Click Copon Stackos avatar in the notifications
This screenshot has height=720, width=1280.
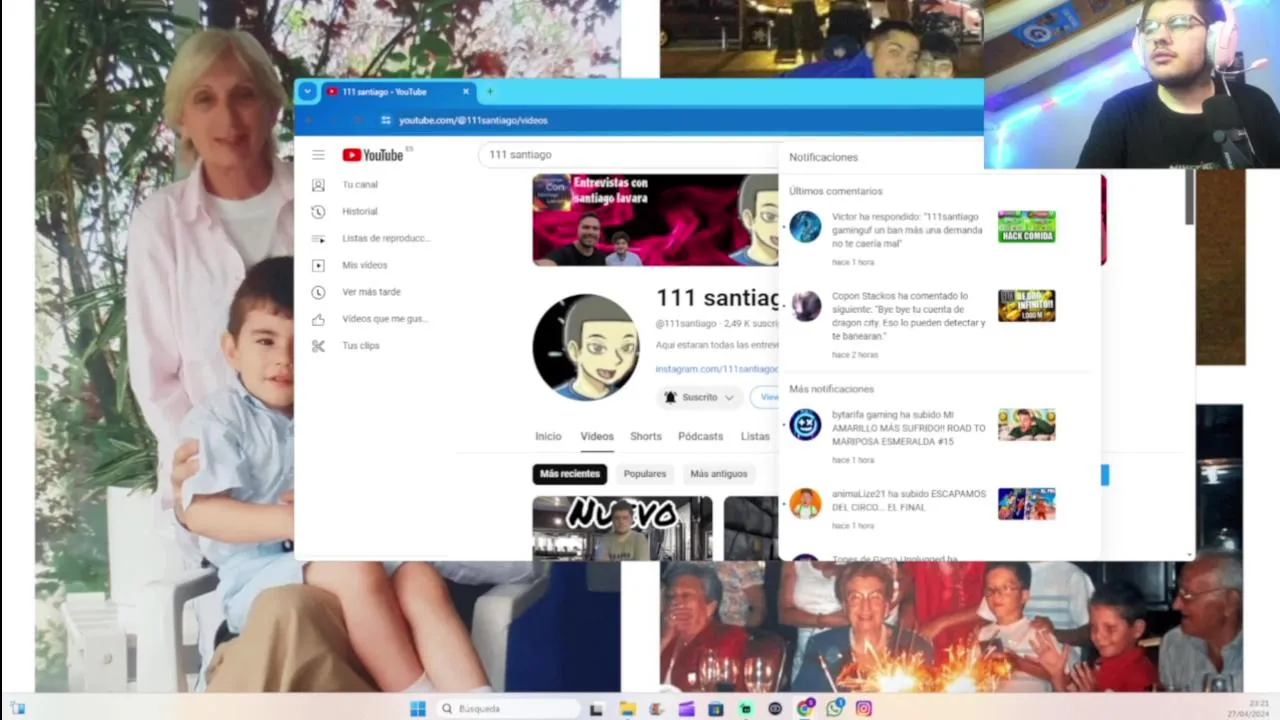point(805,306)
